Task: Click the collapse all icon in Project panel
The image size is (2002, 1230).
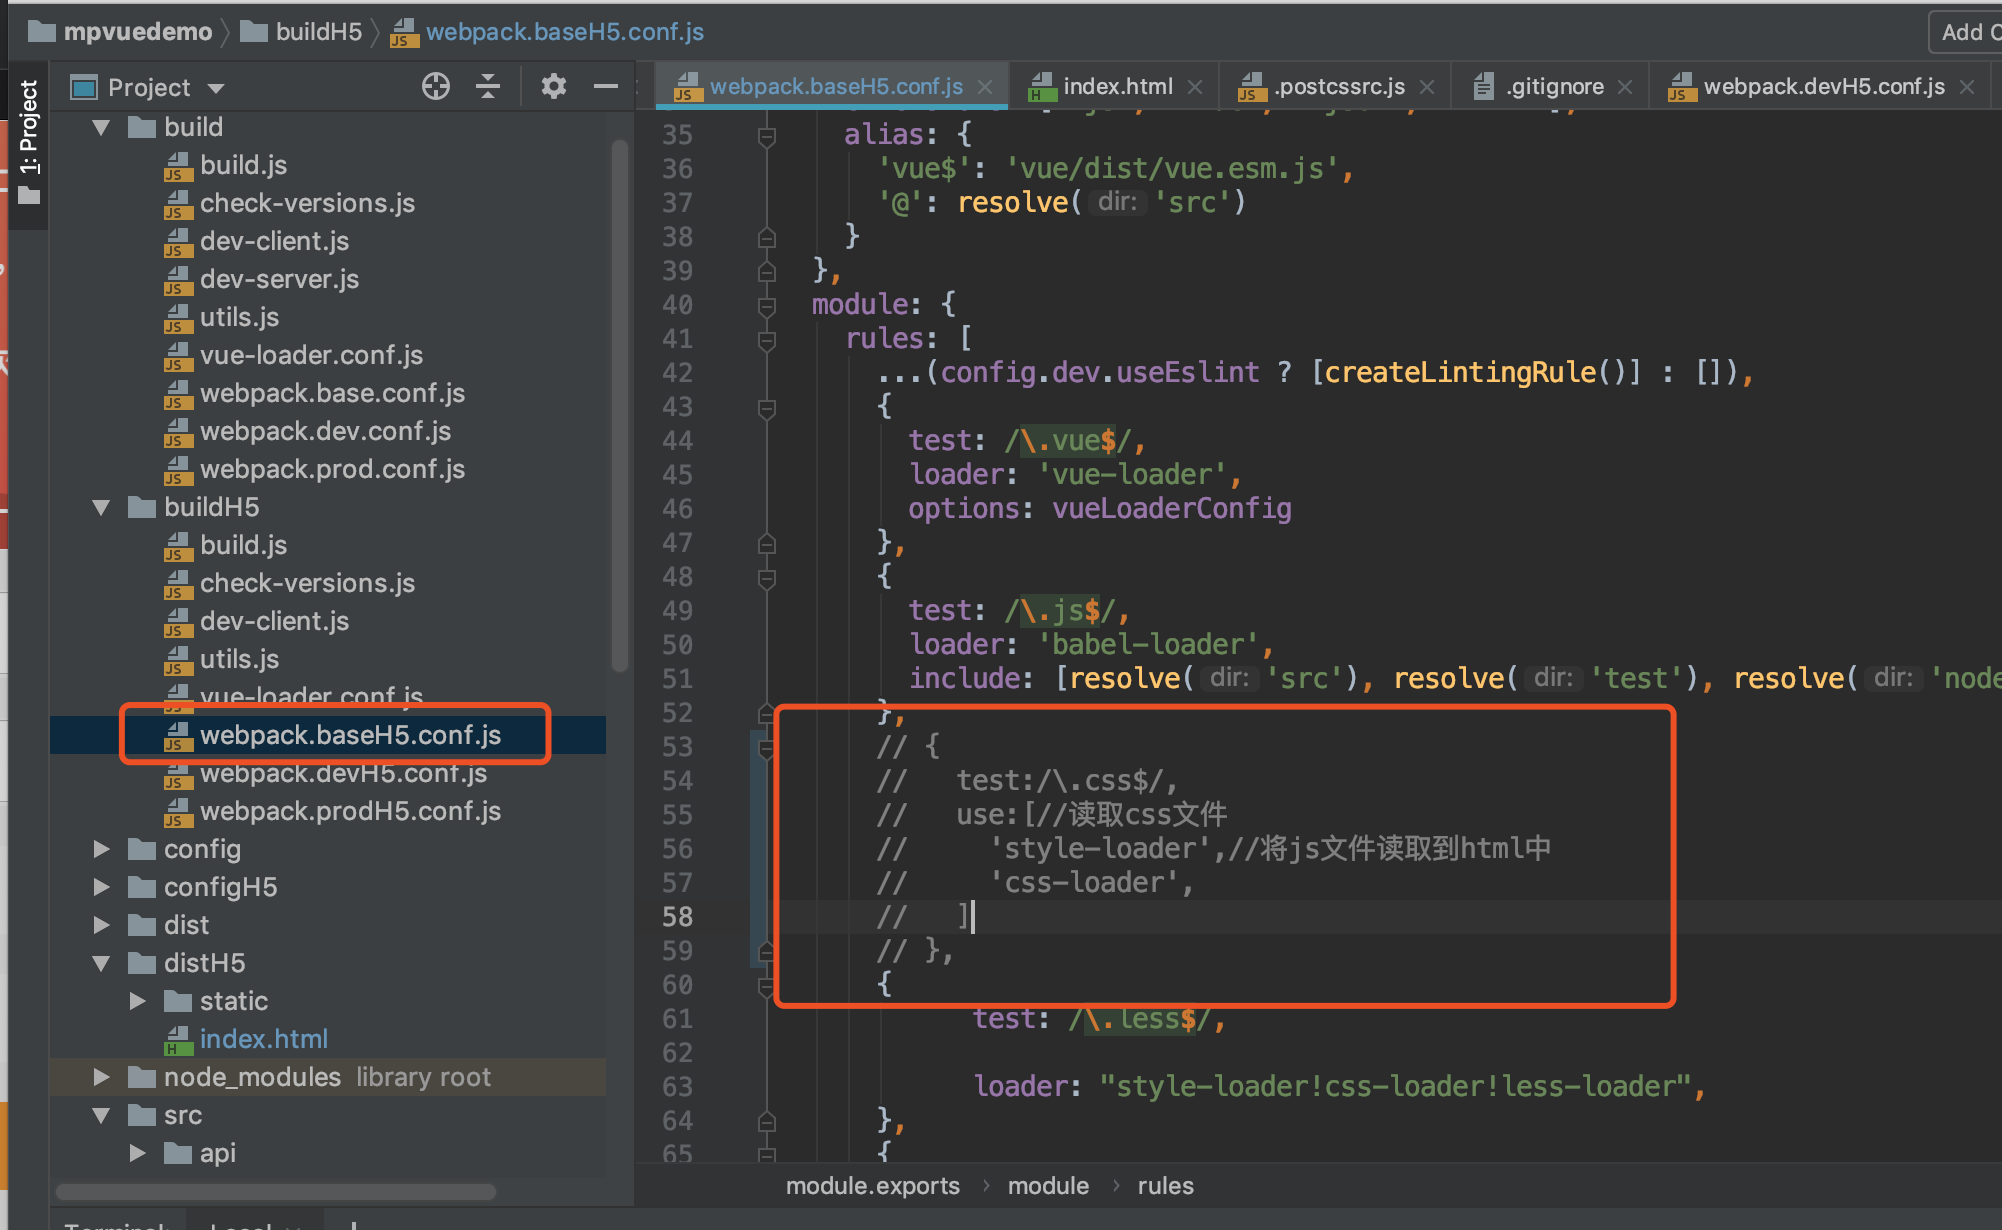Action: (487, 87)
